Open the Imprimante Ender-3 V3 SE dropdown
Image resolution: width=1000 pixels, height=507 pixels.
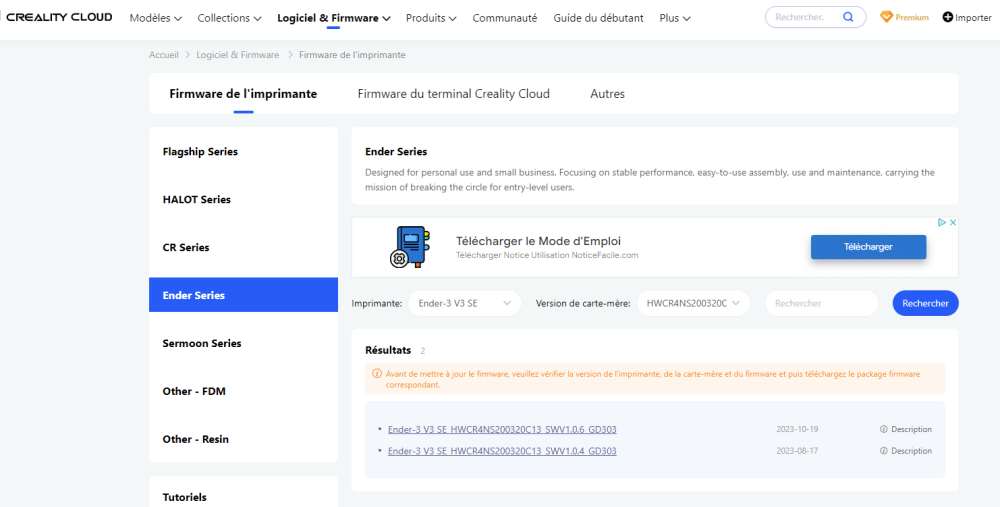[465, 304]
